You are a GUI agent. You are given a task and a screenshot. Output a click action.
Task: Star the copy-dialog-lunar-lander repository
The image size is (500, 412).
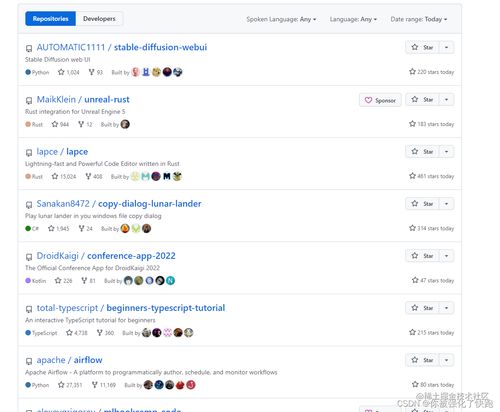click(x=422, y=204)
